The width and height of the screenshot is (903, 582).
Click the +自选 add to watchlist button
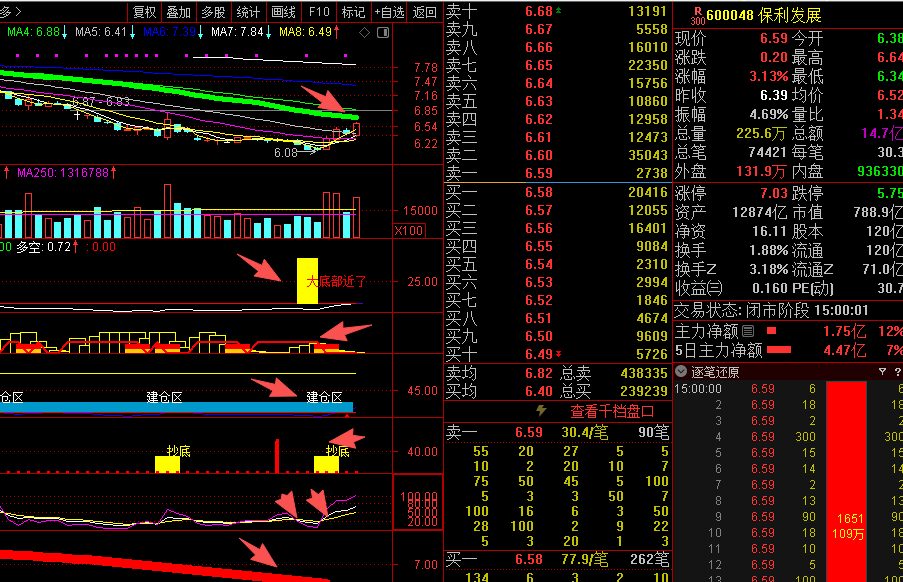click(388, 12)
